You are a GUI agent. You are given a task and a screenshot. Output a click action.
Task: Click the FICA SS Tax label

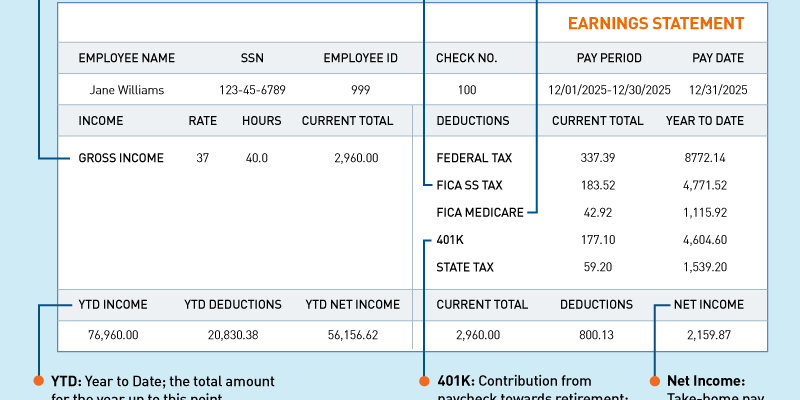tap(469, 185)
